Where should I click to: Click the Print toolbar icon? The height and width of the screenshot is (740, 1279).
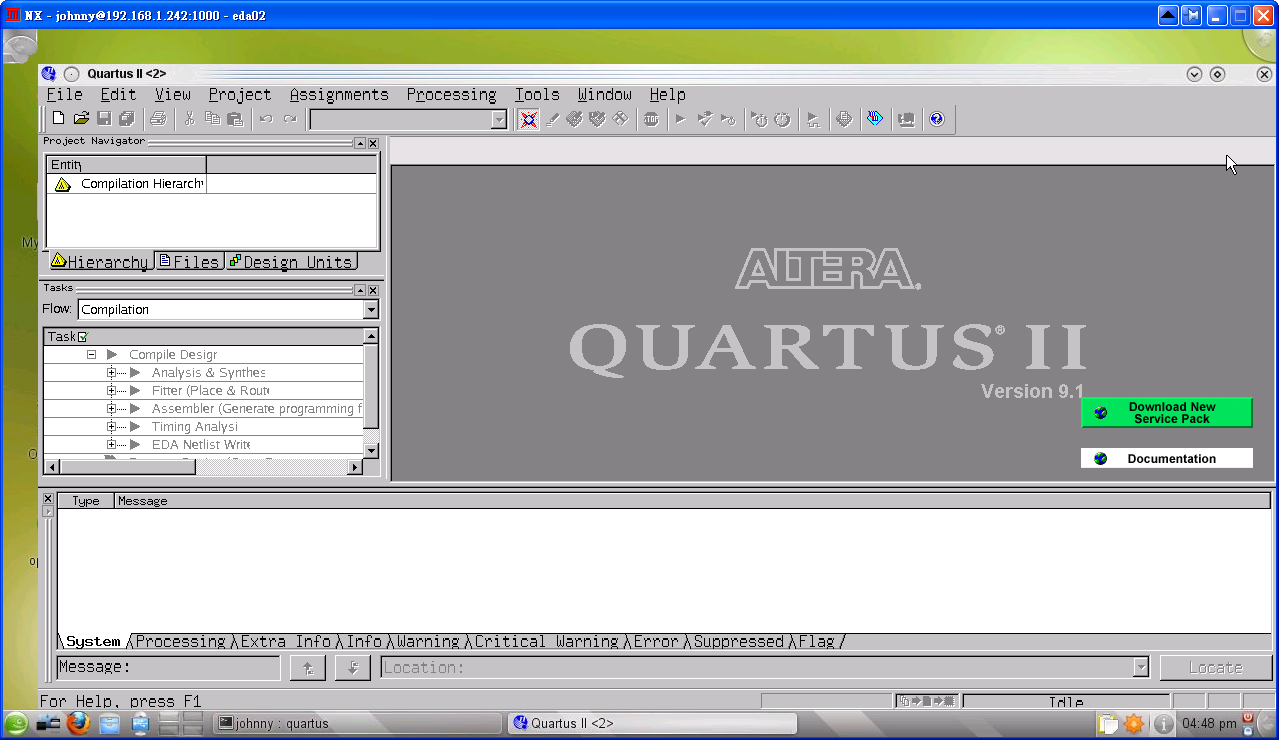(158, 119)
